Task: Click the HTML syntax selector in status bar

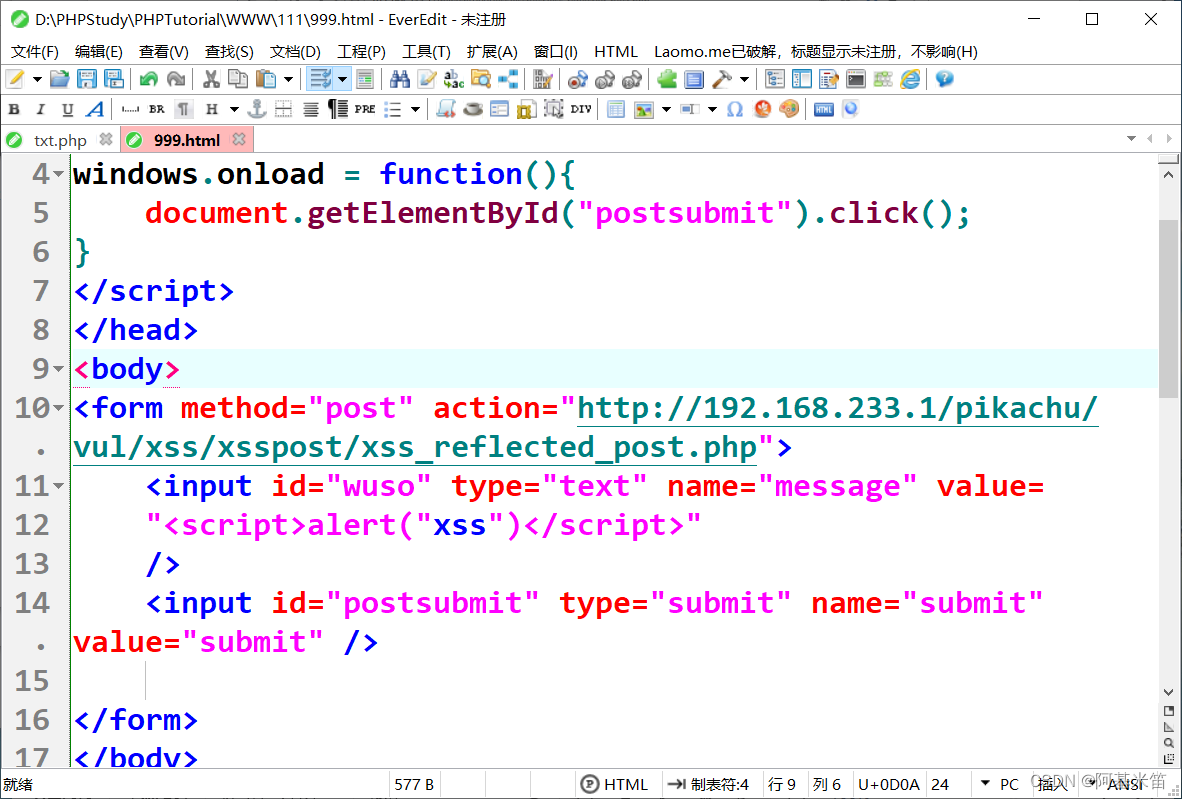Action: [616, 784]
